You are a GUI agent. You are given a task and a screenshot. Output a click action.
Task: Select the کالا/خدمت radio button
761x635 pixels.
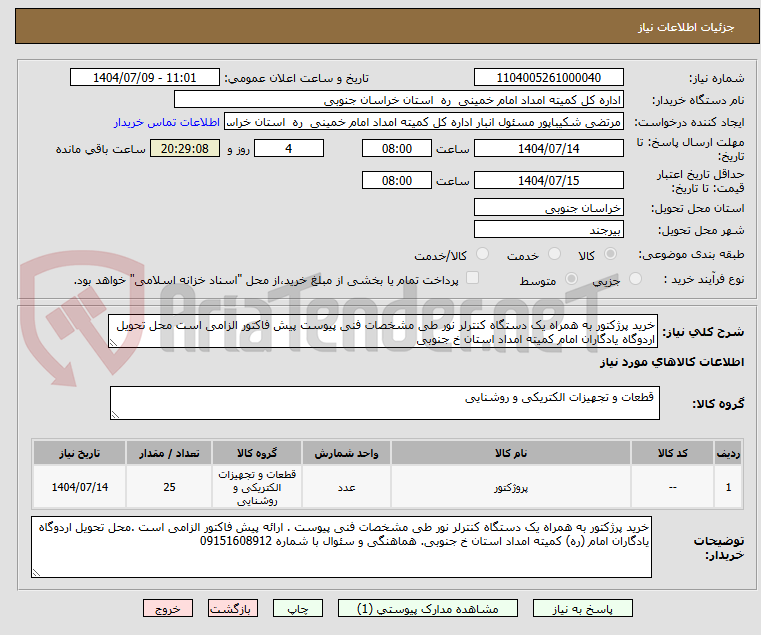482,254
